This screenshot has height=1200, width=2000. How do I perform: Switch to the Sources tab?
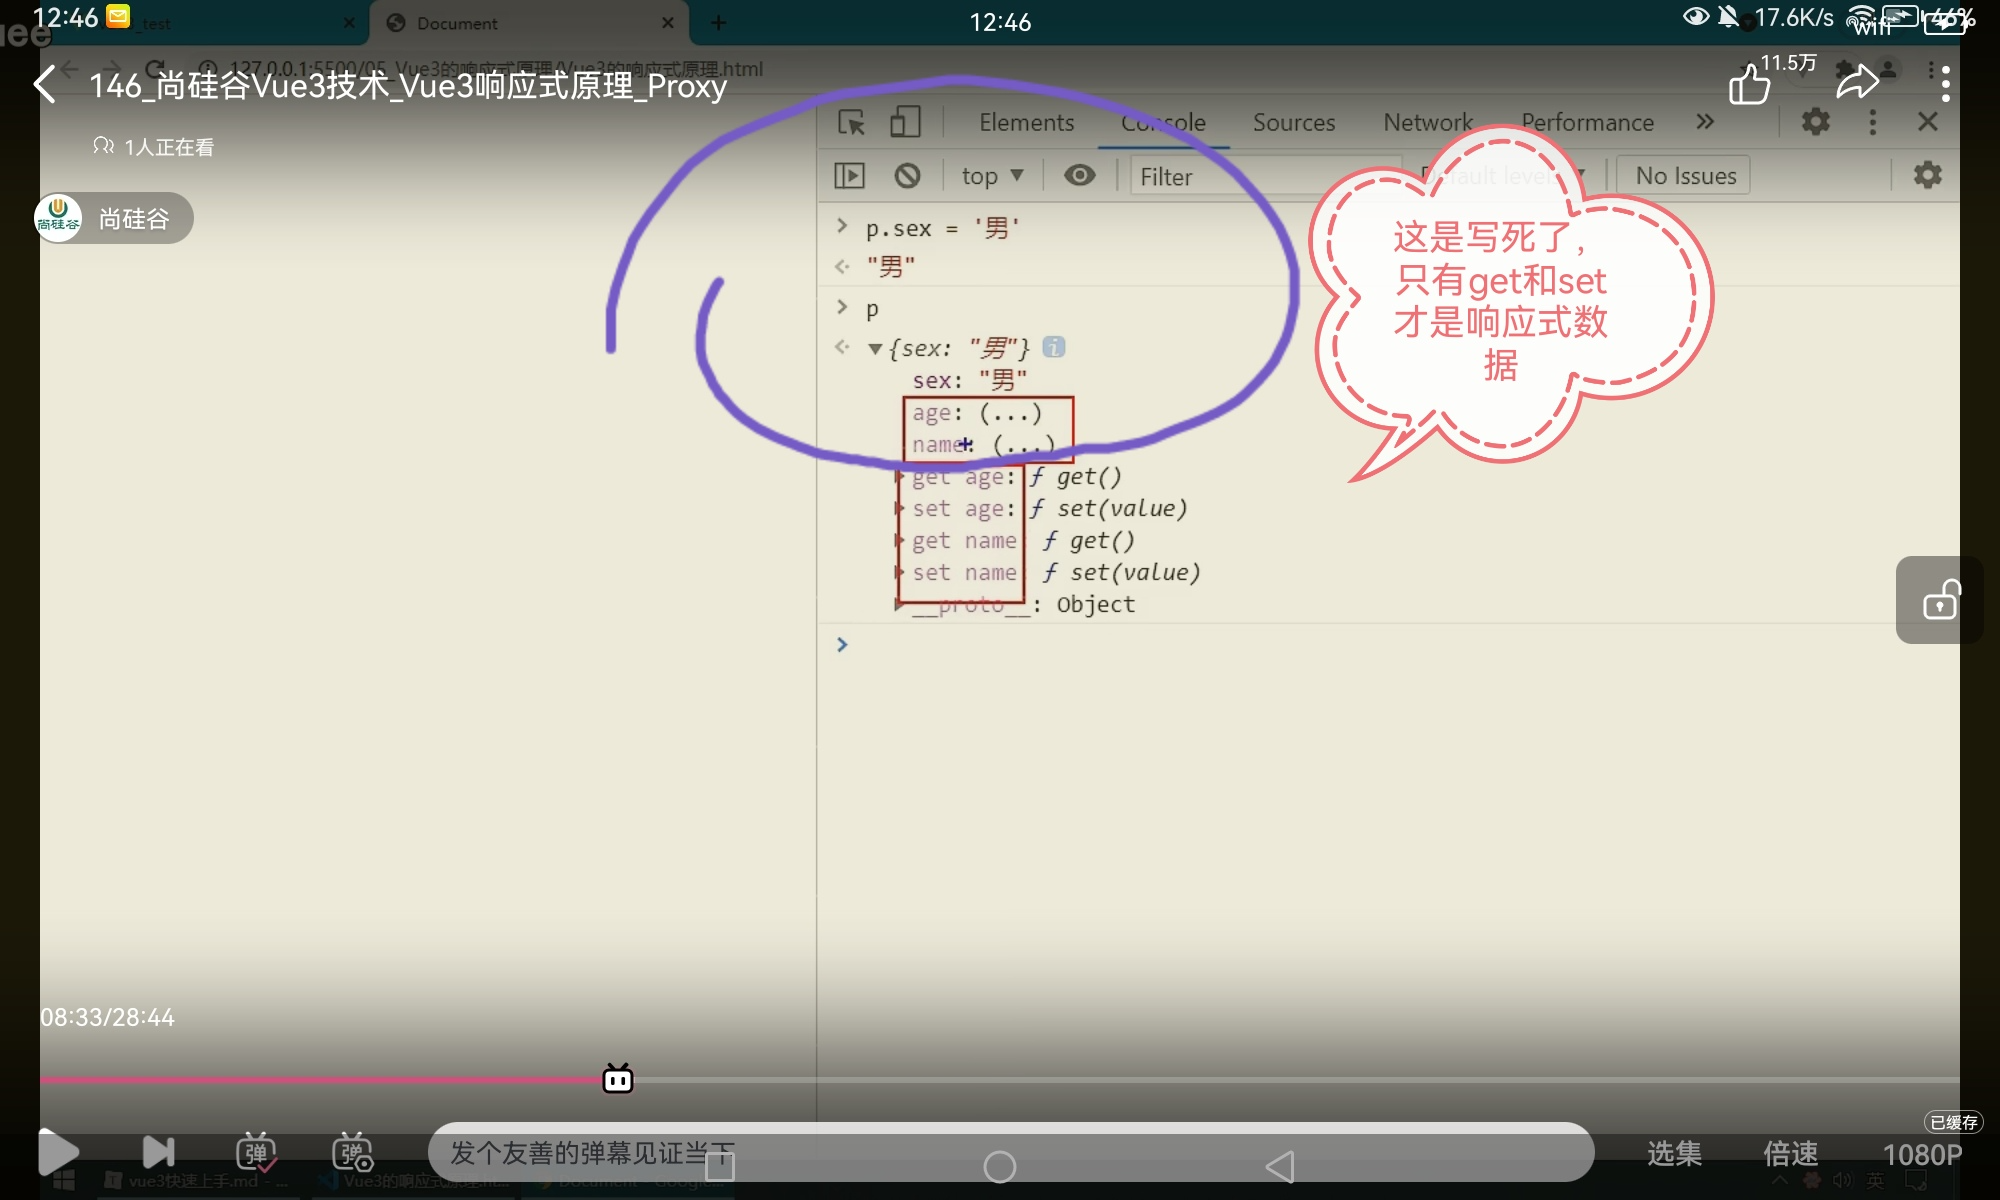tap(1293, 122)
